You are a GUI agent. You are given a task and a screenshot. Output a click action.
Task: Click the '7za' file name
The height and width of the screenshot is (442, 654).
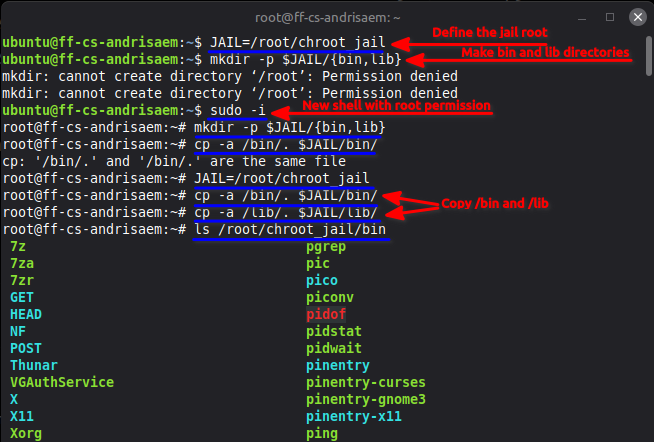pos(22,264)
